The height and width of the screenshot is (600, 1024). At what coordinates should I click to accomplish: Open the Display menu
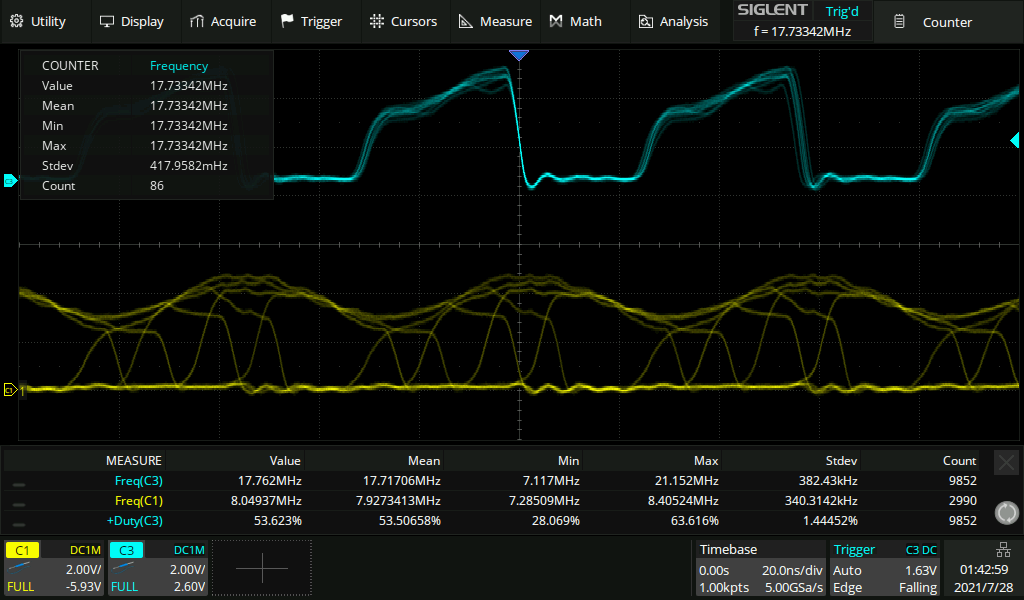click(x=131, y=21)
